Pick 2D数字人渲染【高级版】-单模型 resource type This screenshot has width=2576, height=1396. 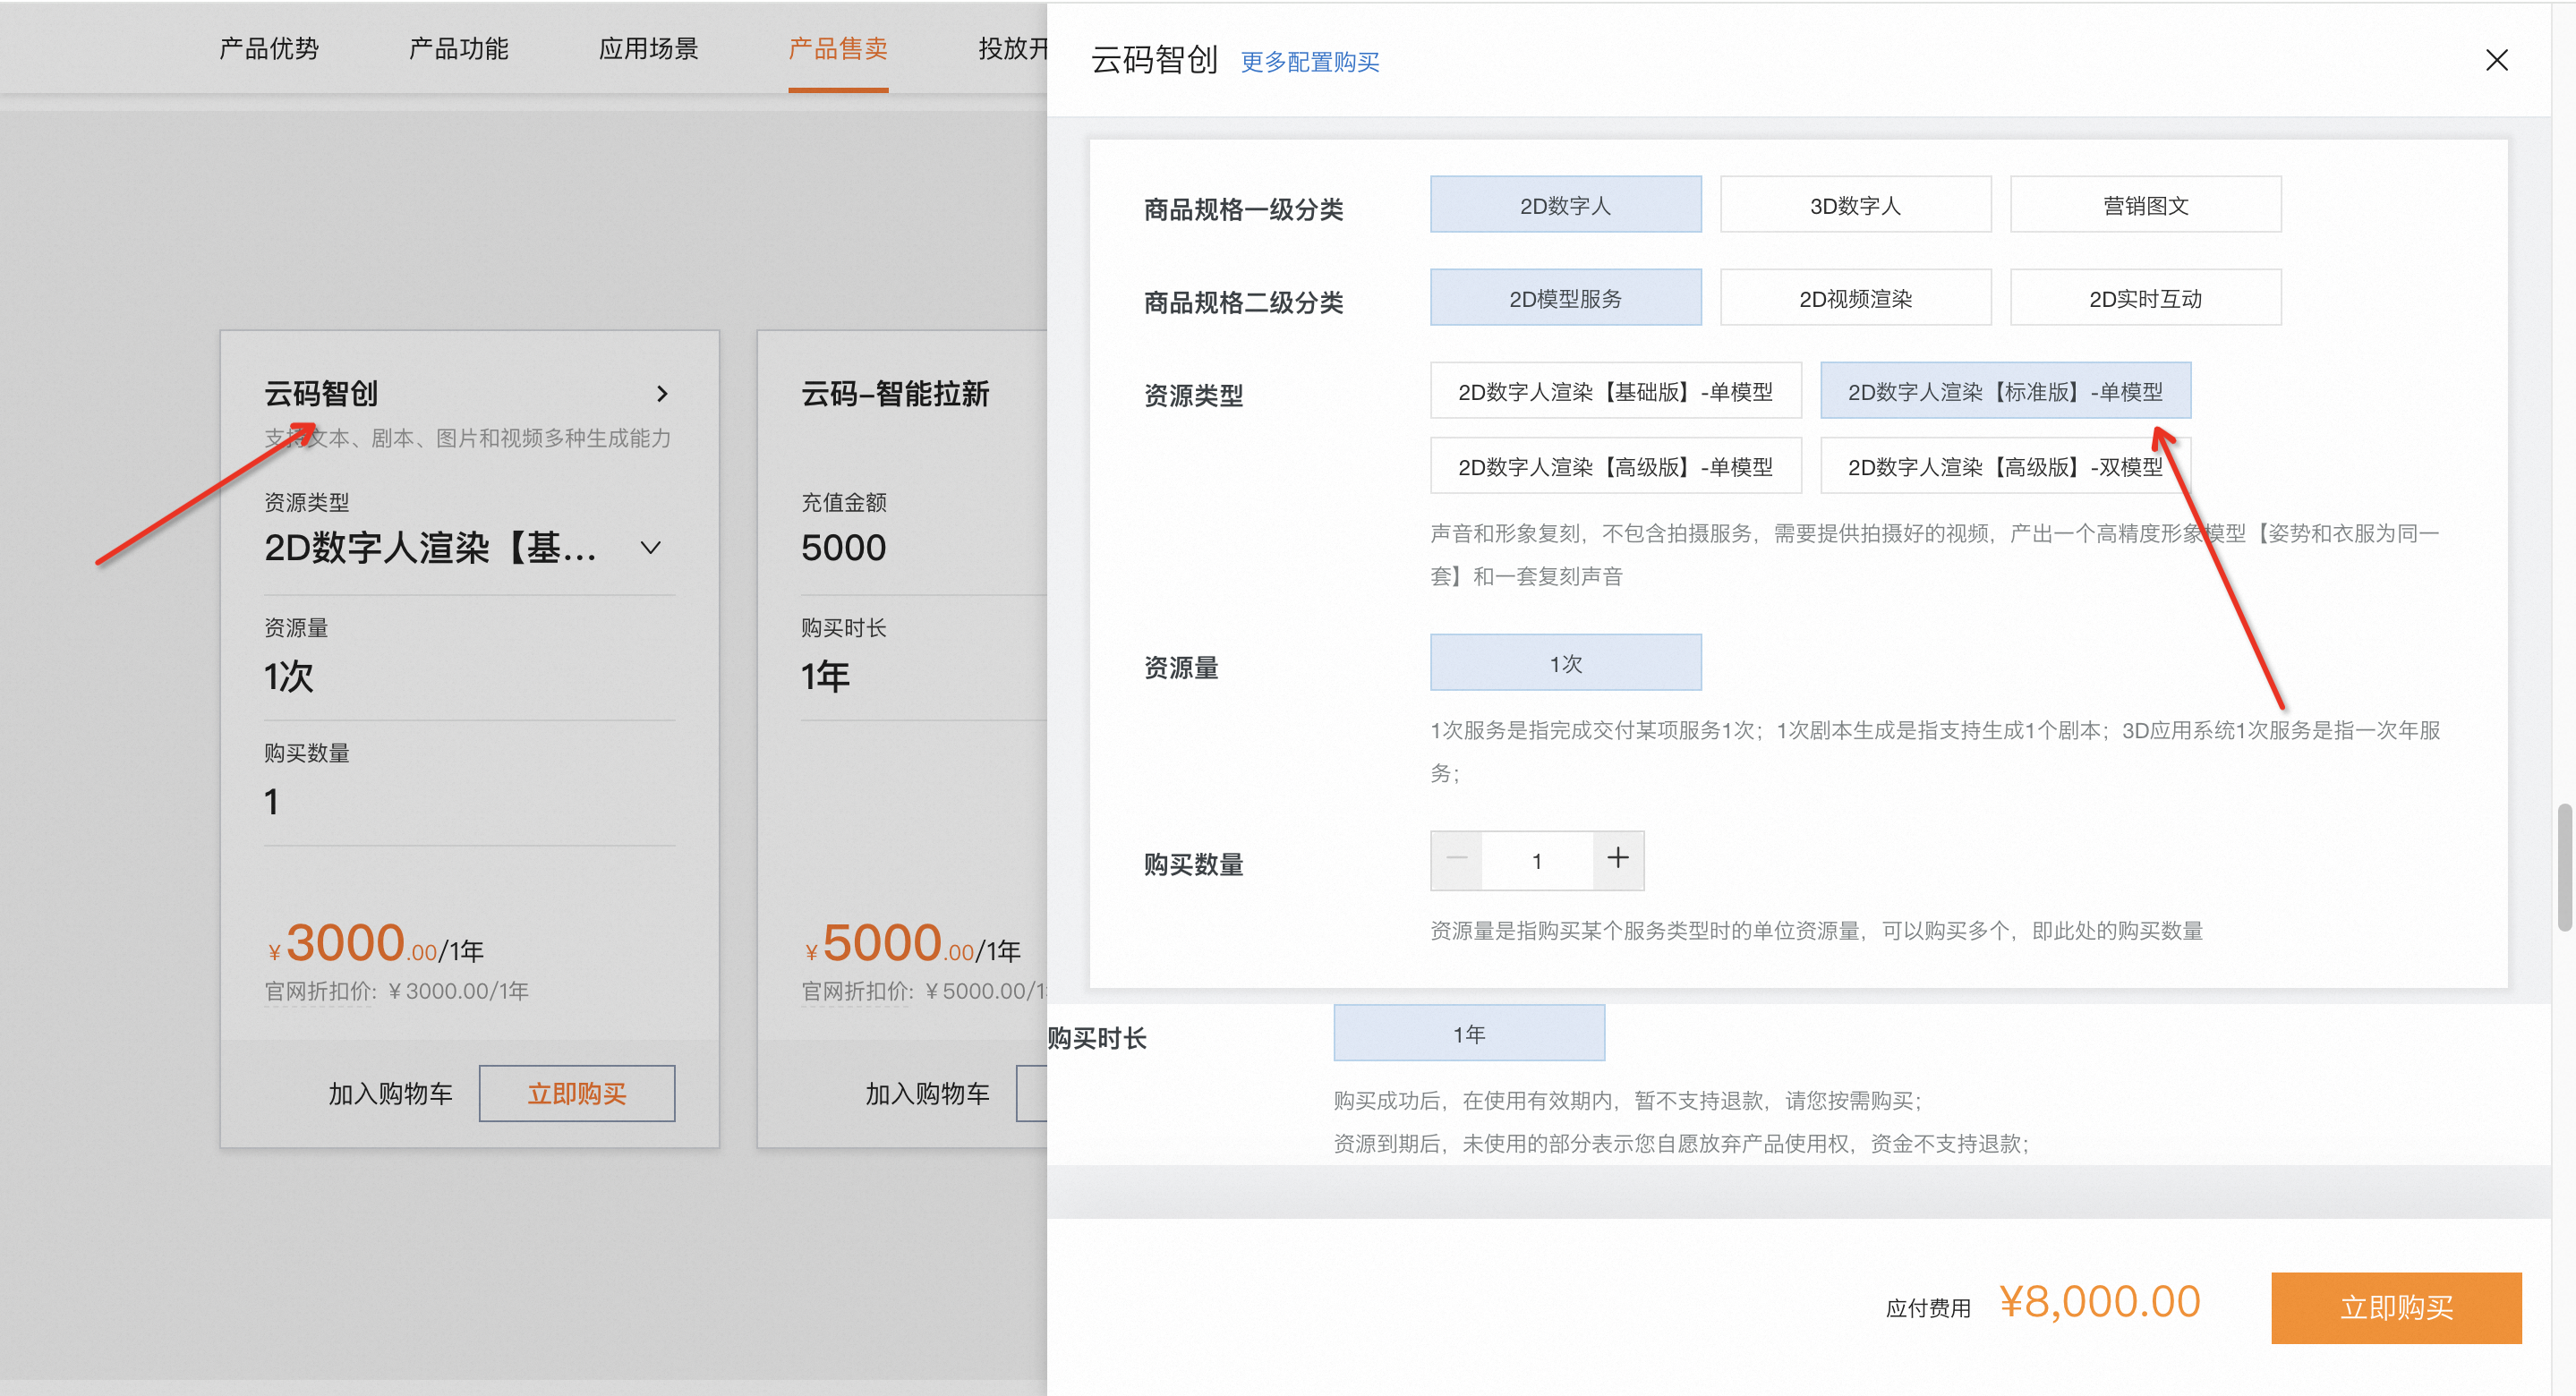coord(1615,466)
